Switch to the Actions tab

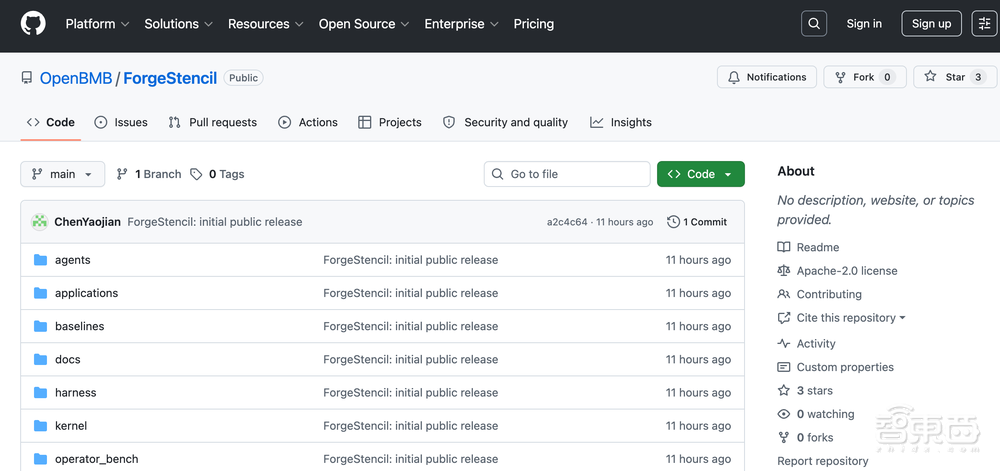pos(308,122)
